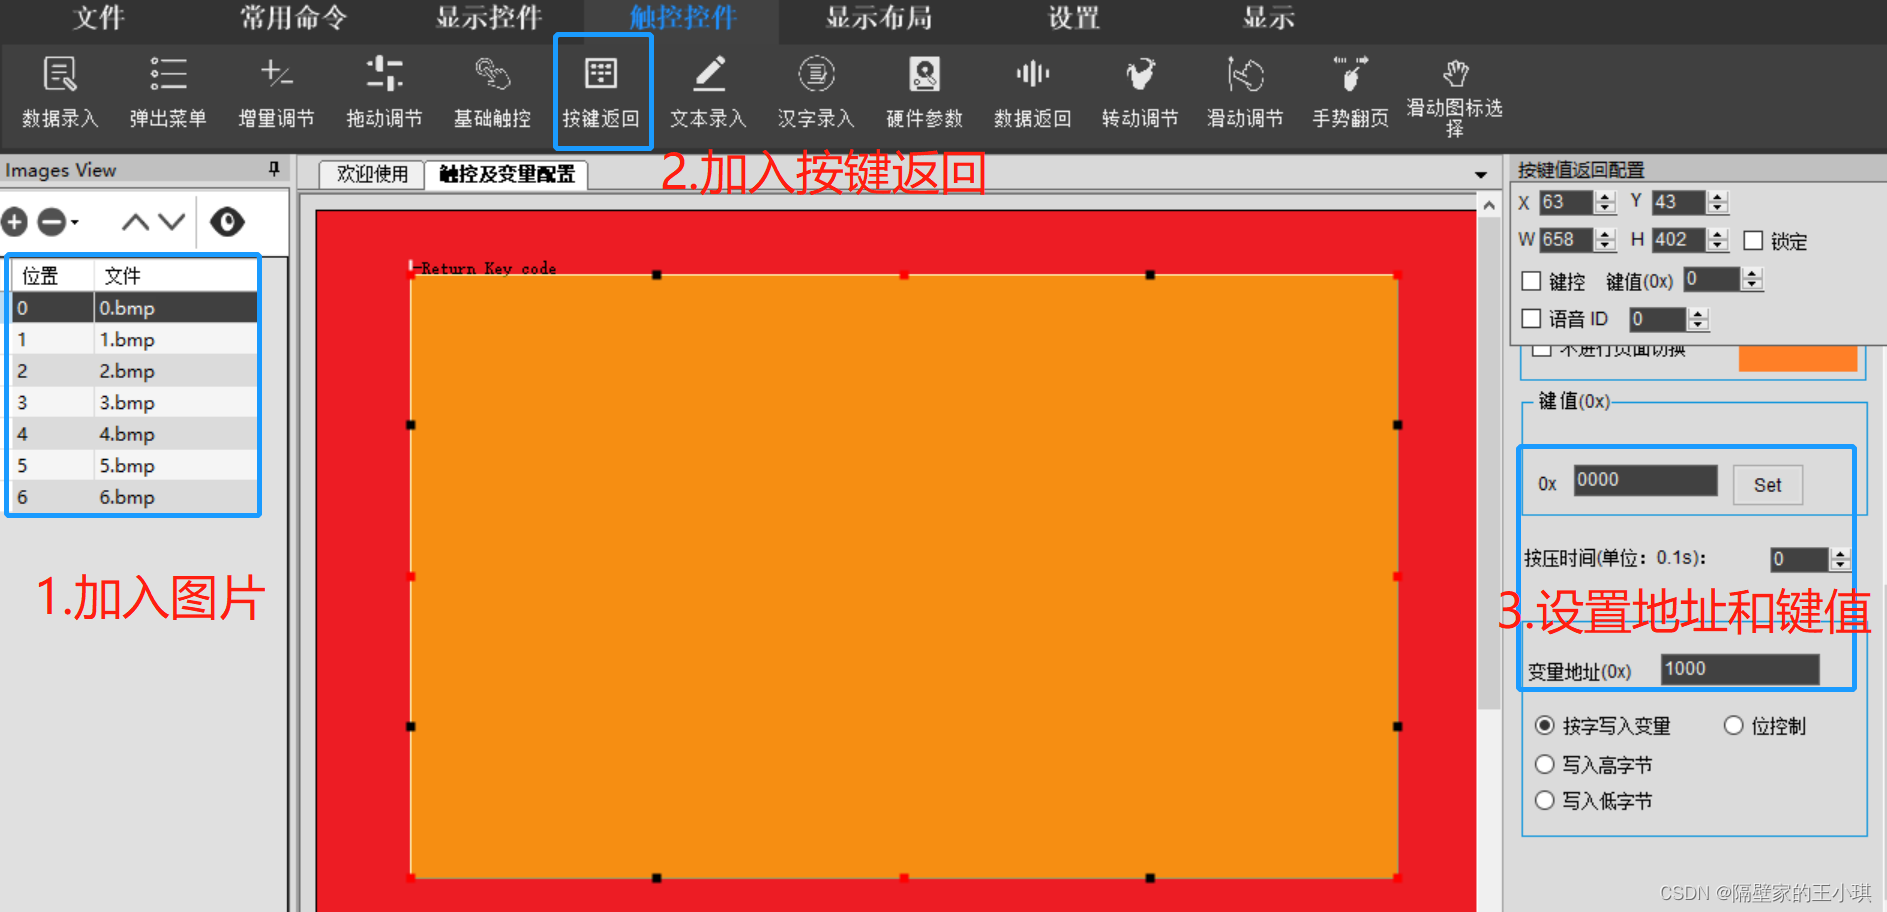Select the 文本录入 text input tool
This screenshot has height=912, width=1887.
(x=708, y=93)
